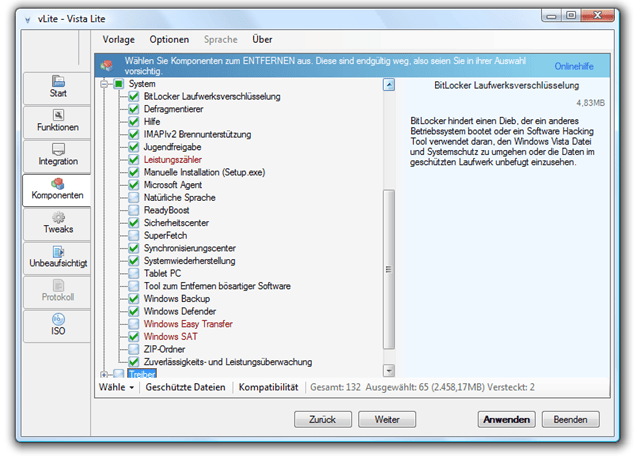Click the component list vertical scrollbar
This screenshot has height=456, width=640.
click(x=389, y=230)
